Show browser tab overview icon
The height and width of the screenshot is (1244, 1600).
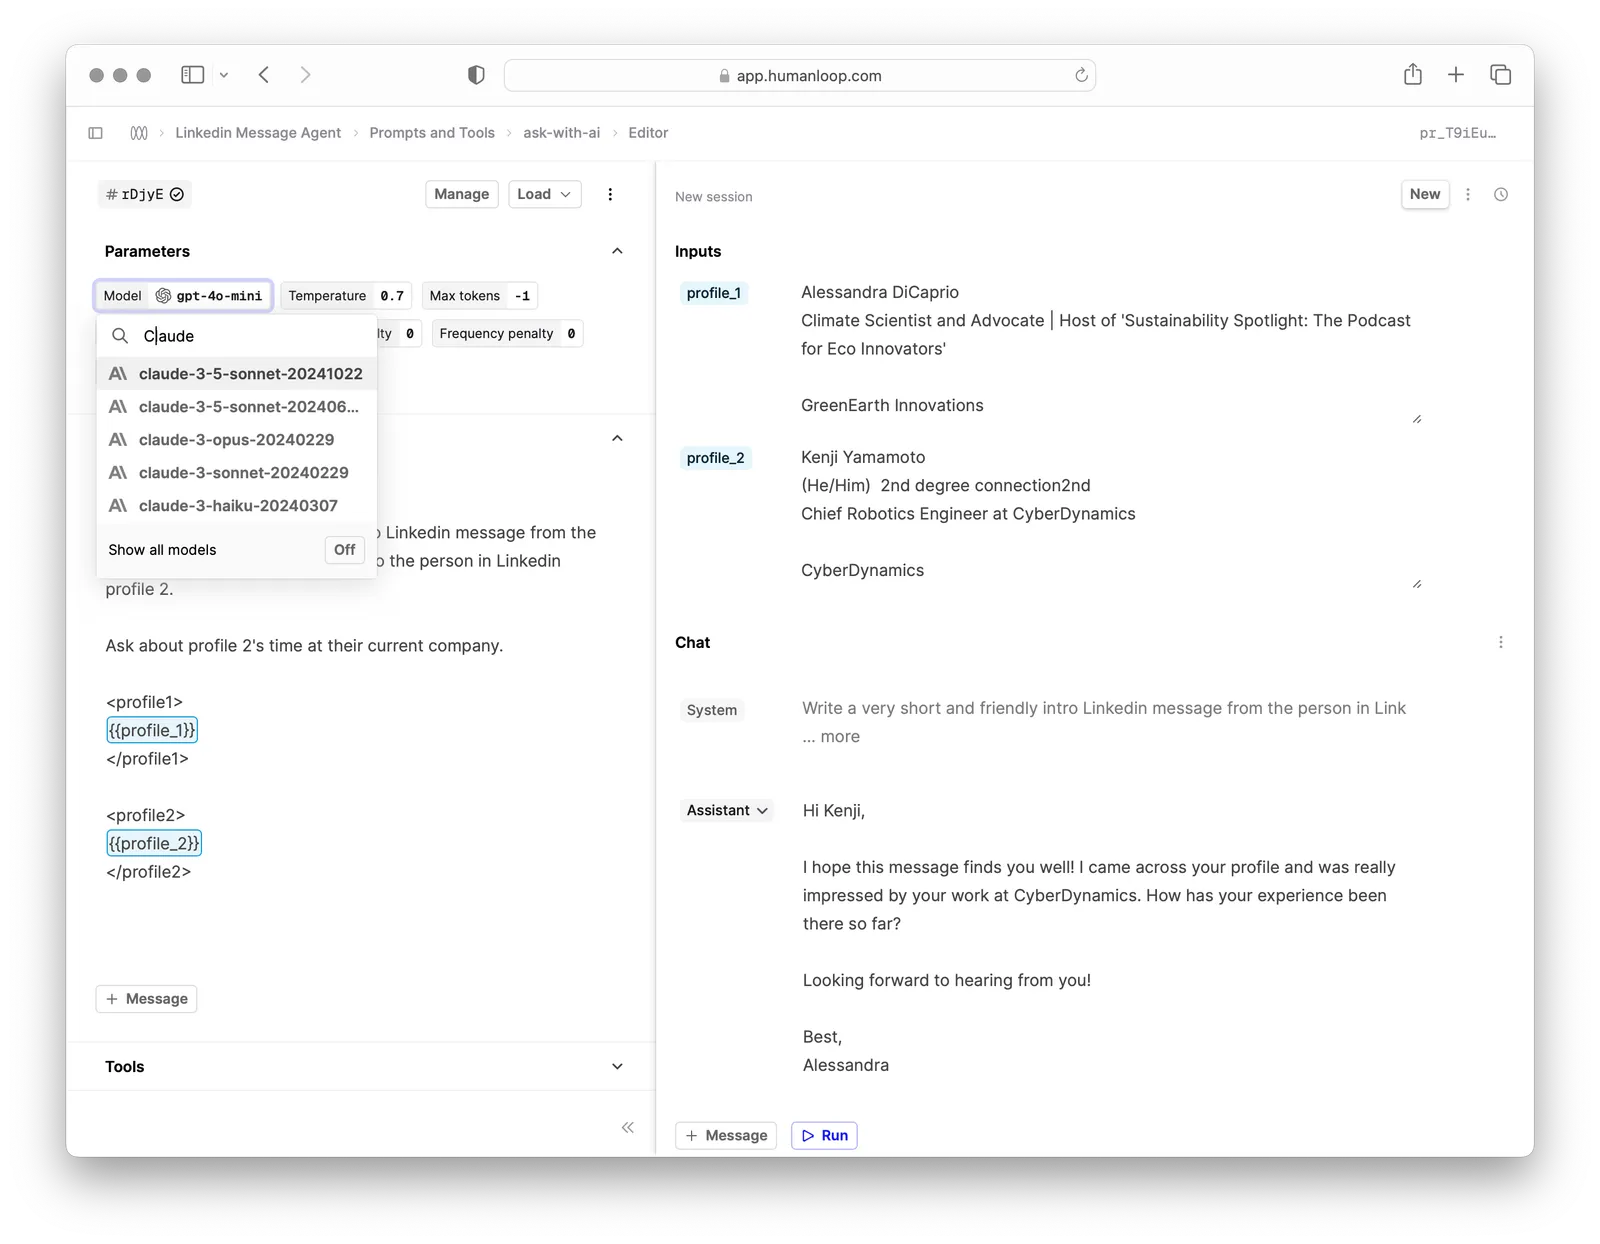(x=1500, y=74)
